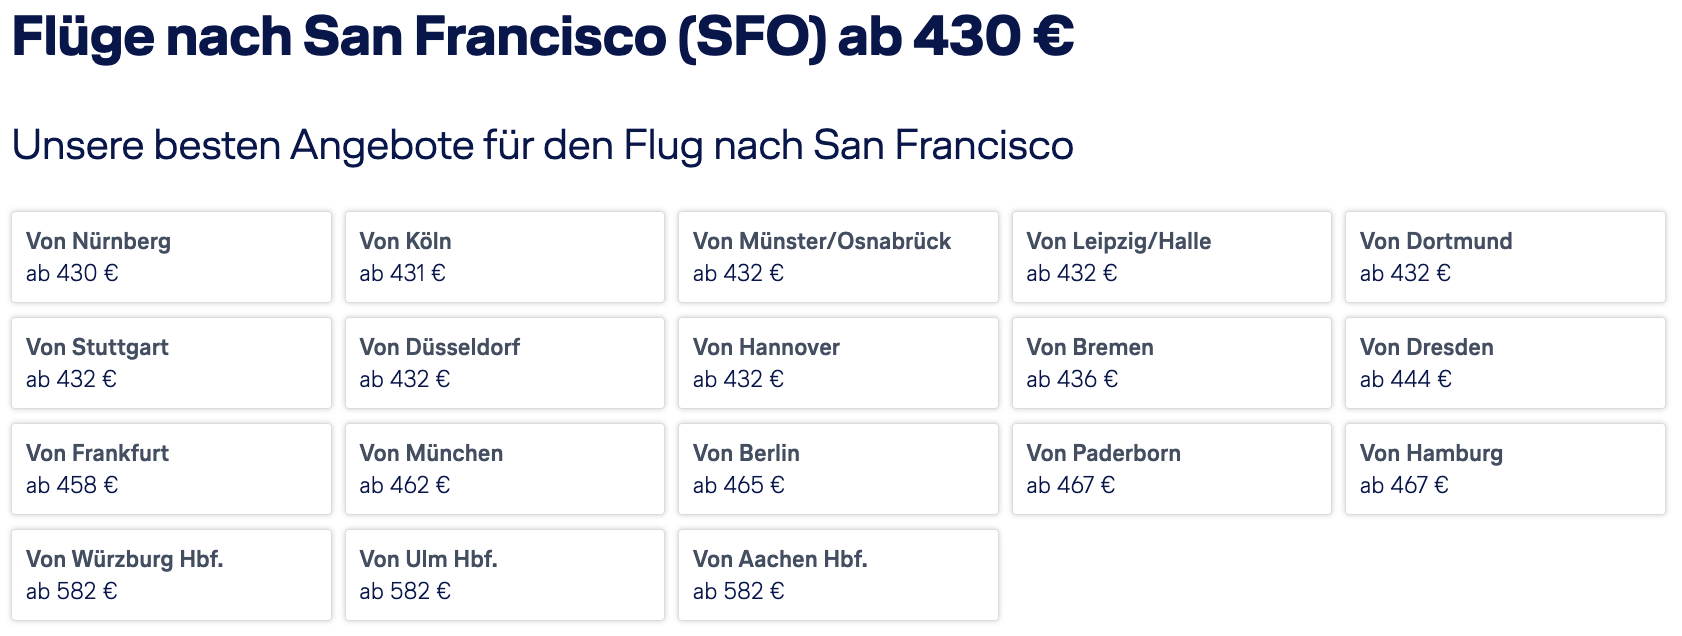Pick the Hannover flight offer
Screen dimensions: 1682x636
click(x=838, y=363)
